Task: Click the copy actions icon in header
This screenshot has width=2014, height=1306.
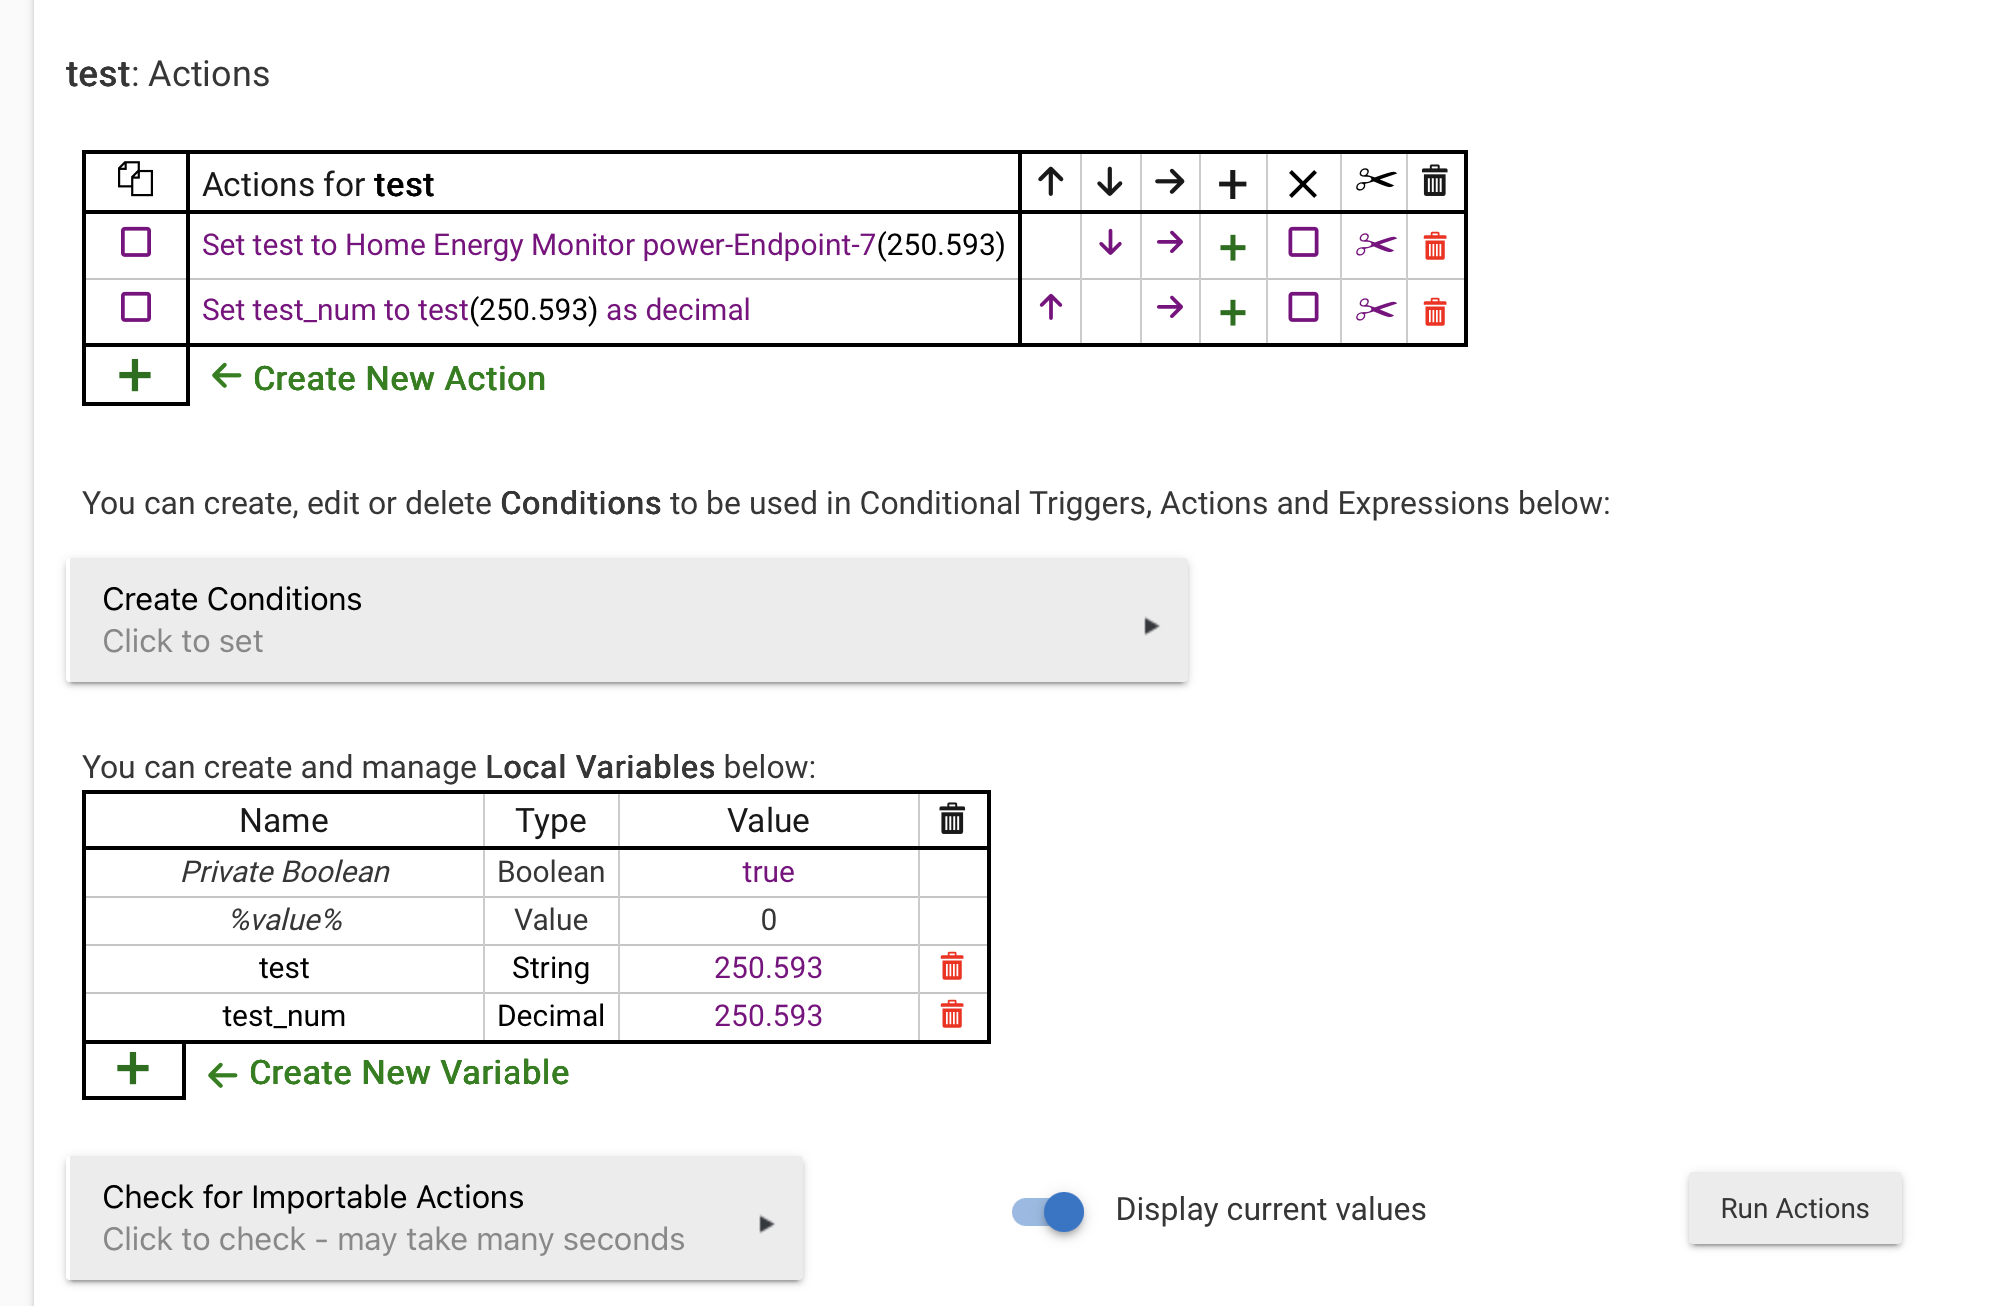Action: pos(135,180)
